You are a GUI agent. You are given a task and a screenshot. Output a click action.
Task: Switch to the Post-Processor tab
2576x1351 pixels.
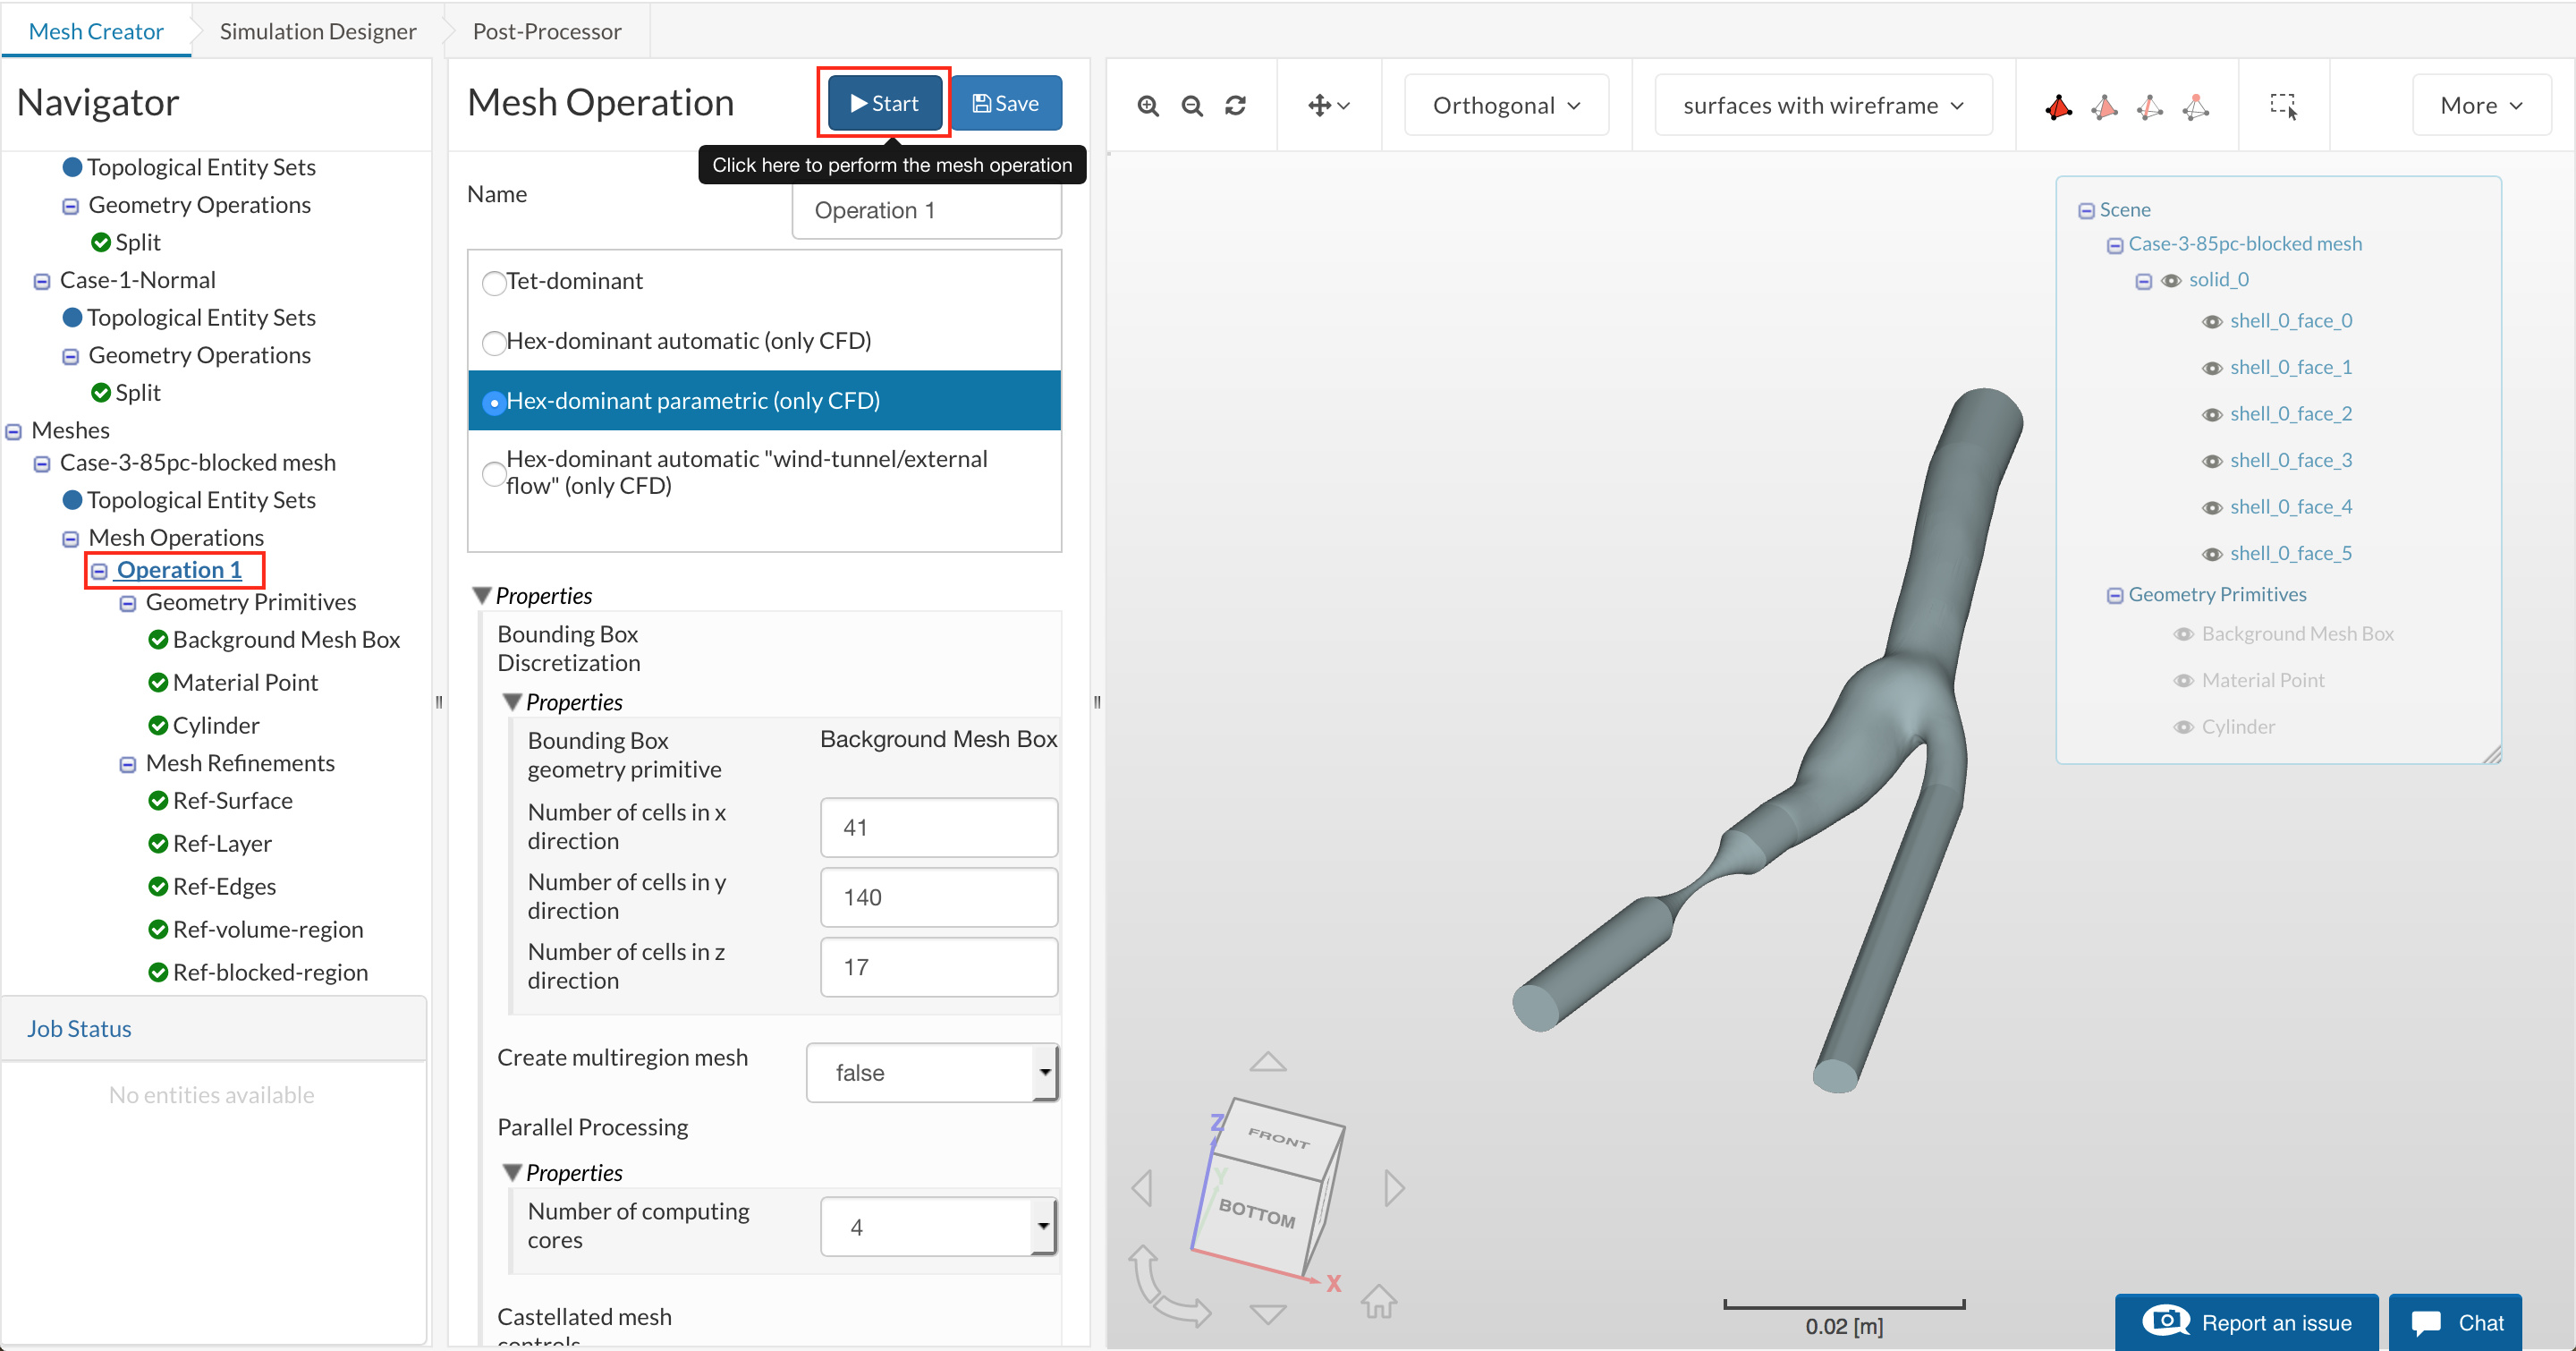[x=547, y=31]
